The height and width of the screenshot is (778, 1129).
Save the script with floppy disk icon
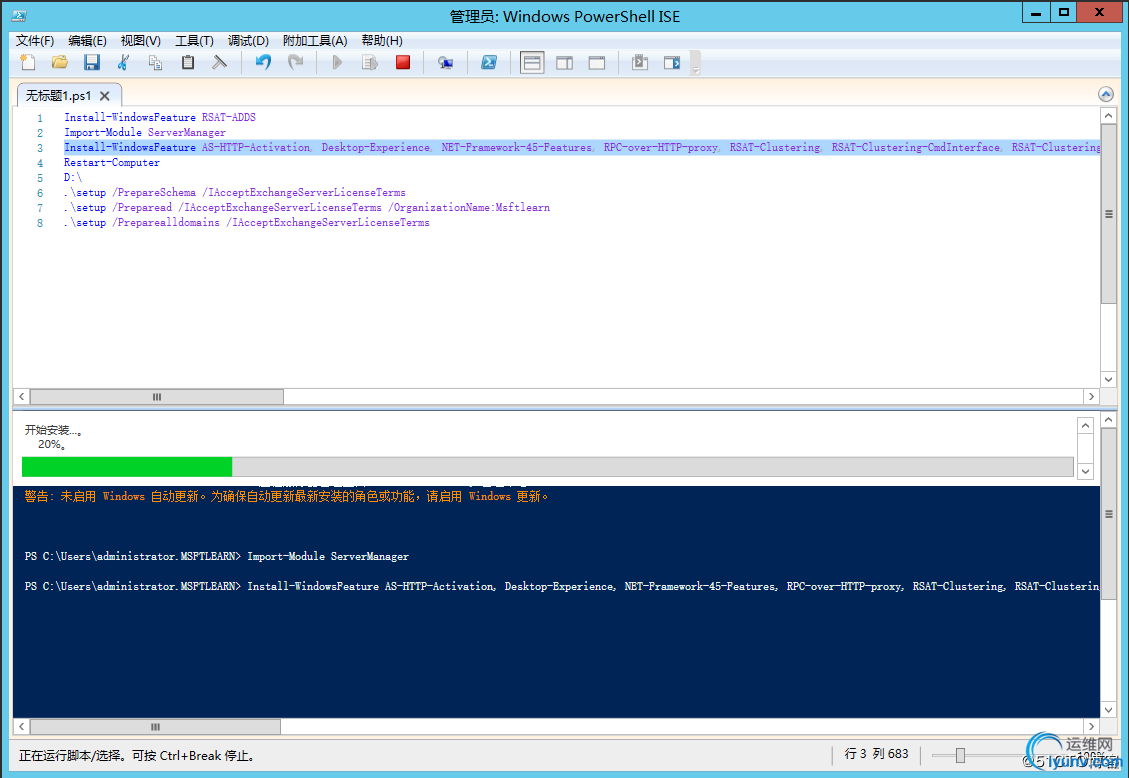(x=91, y=63)
